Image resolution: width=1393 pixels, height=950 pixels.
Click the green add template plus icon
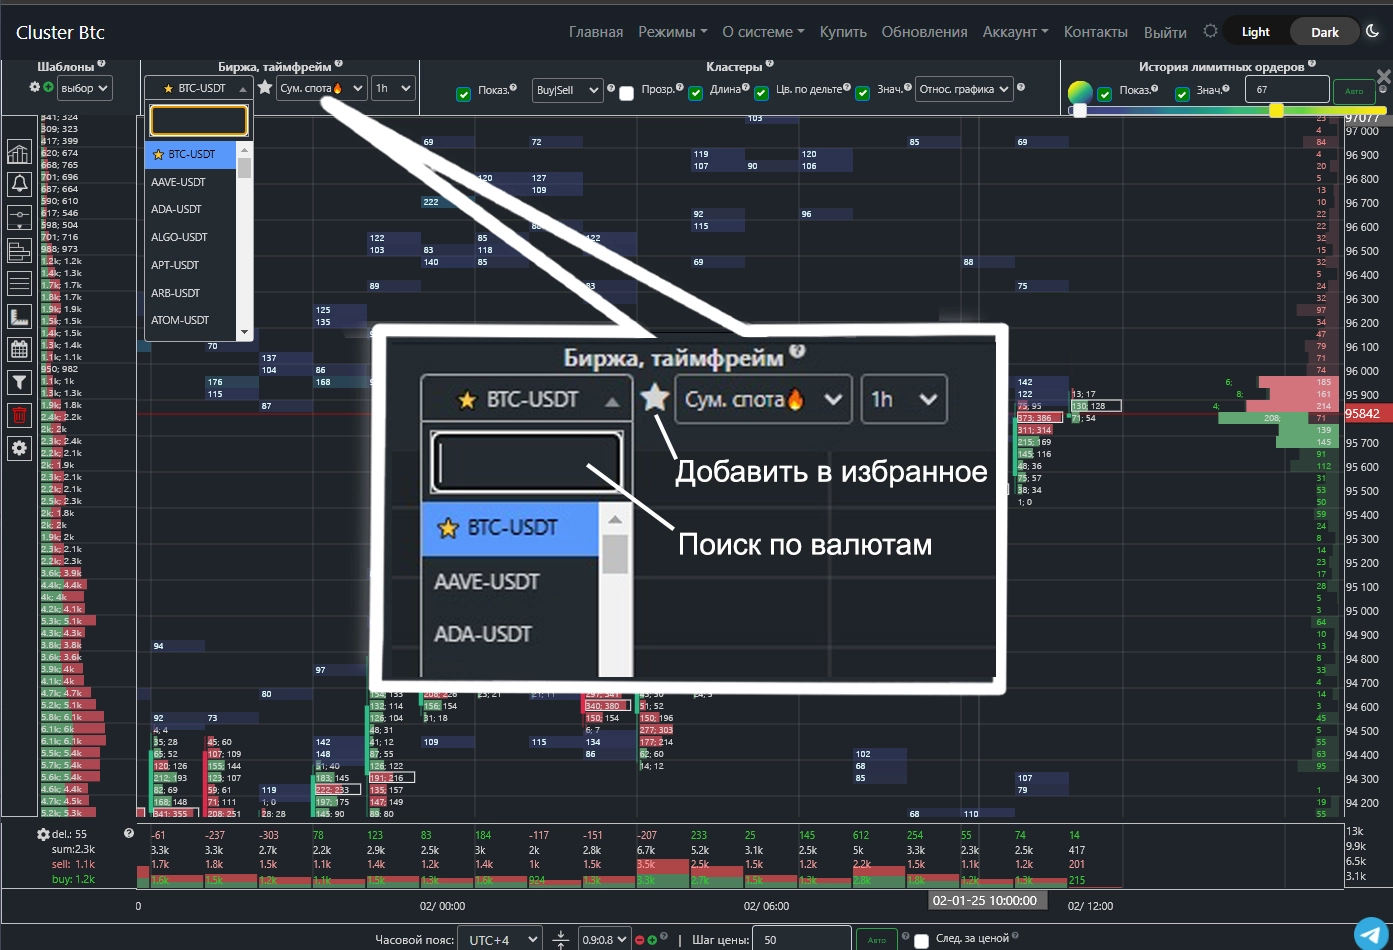tap(48, 87)
